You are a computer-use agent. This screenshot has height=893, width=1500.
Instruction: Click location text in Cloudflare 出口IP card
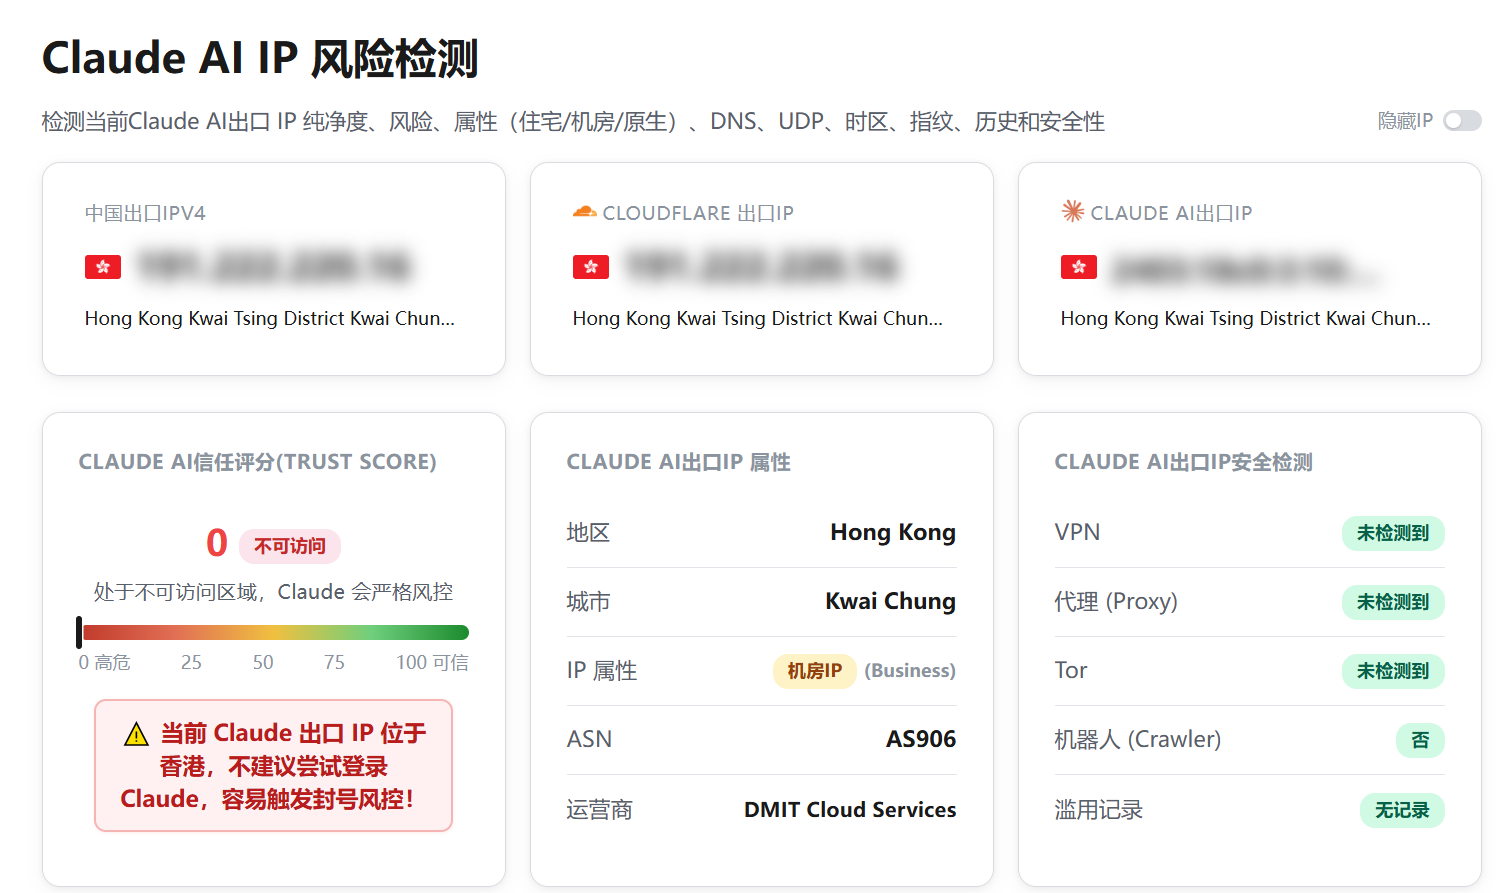tap(758, 318)
